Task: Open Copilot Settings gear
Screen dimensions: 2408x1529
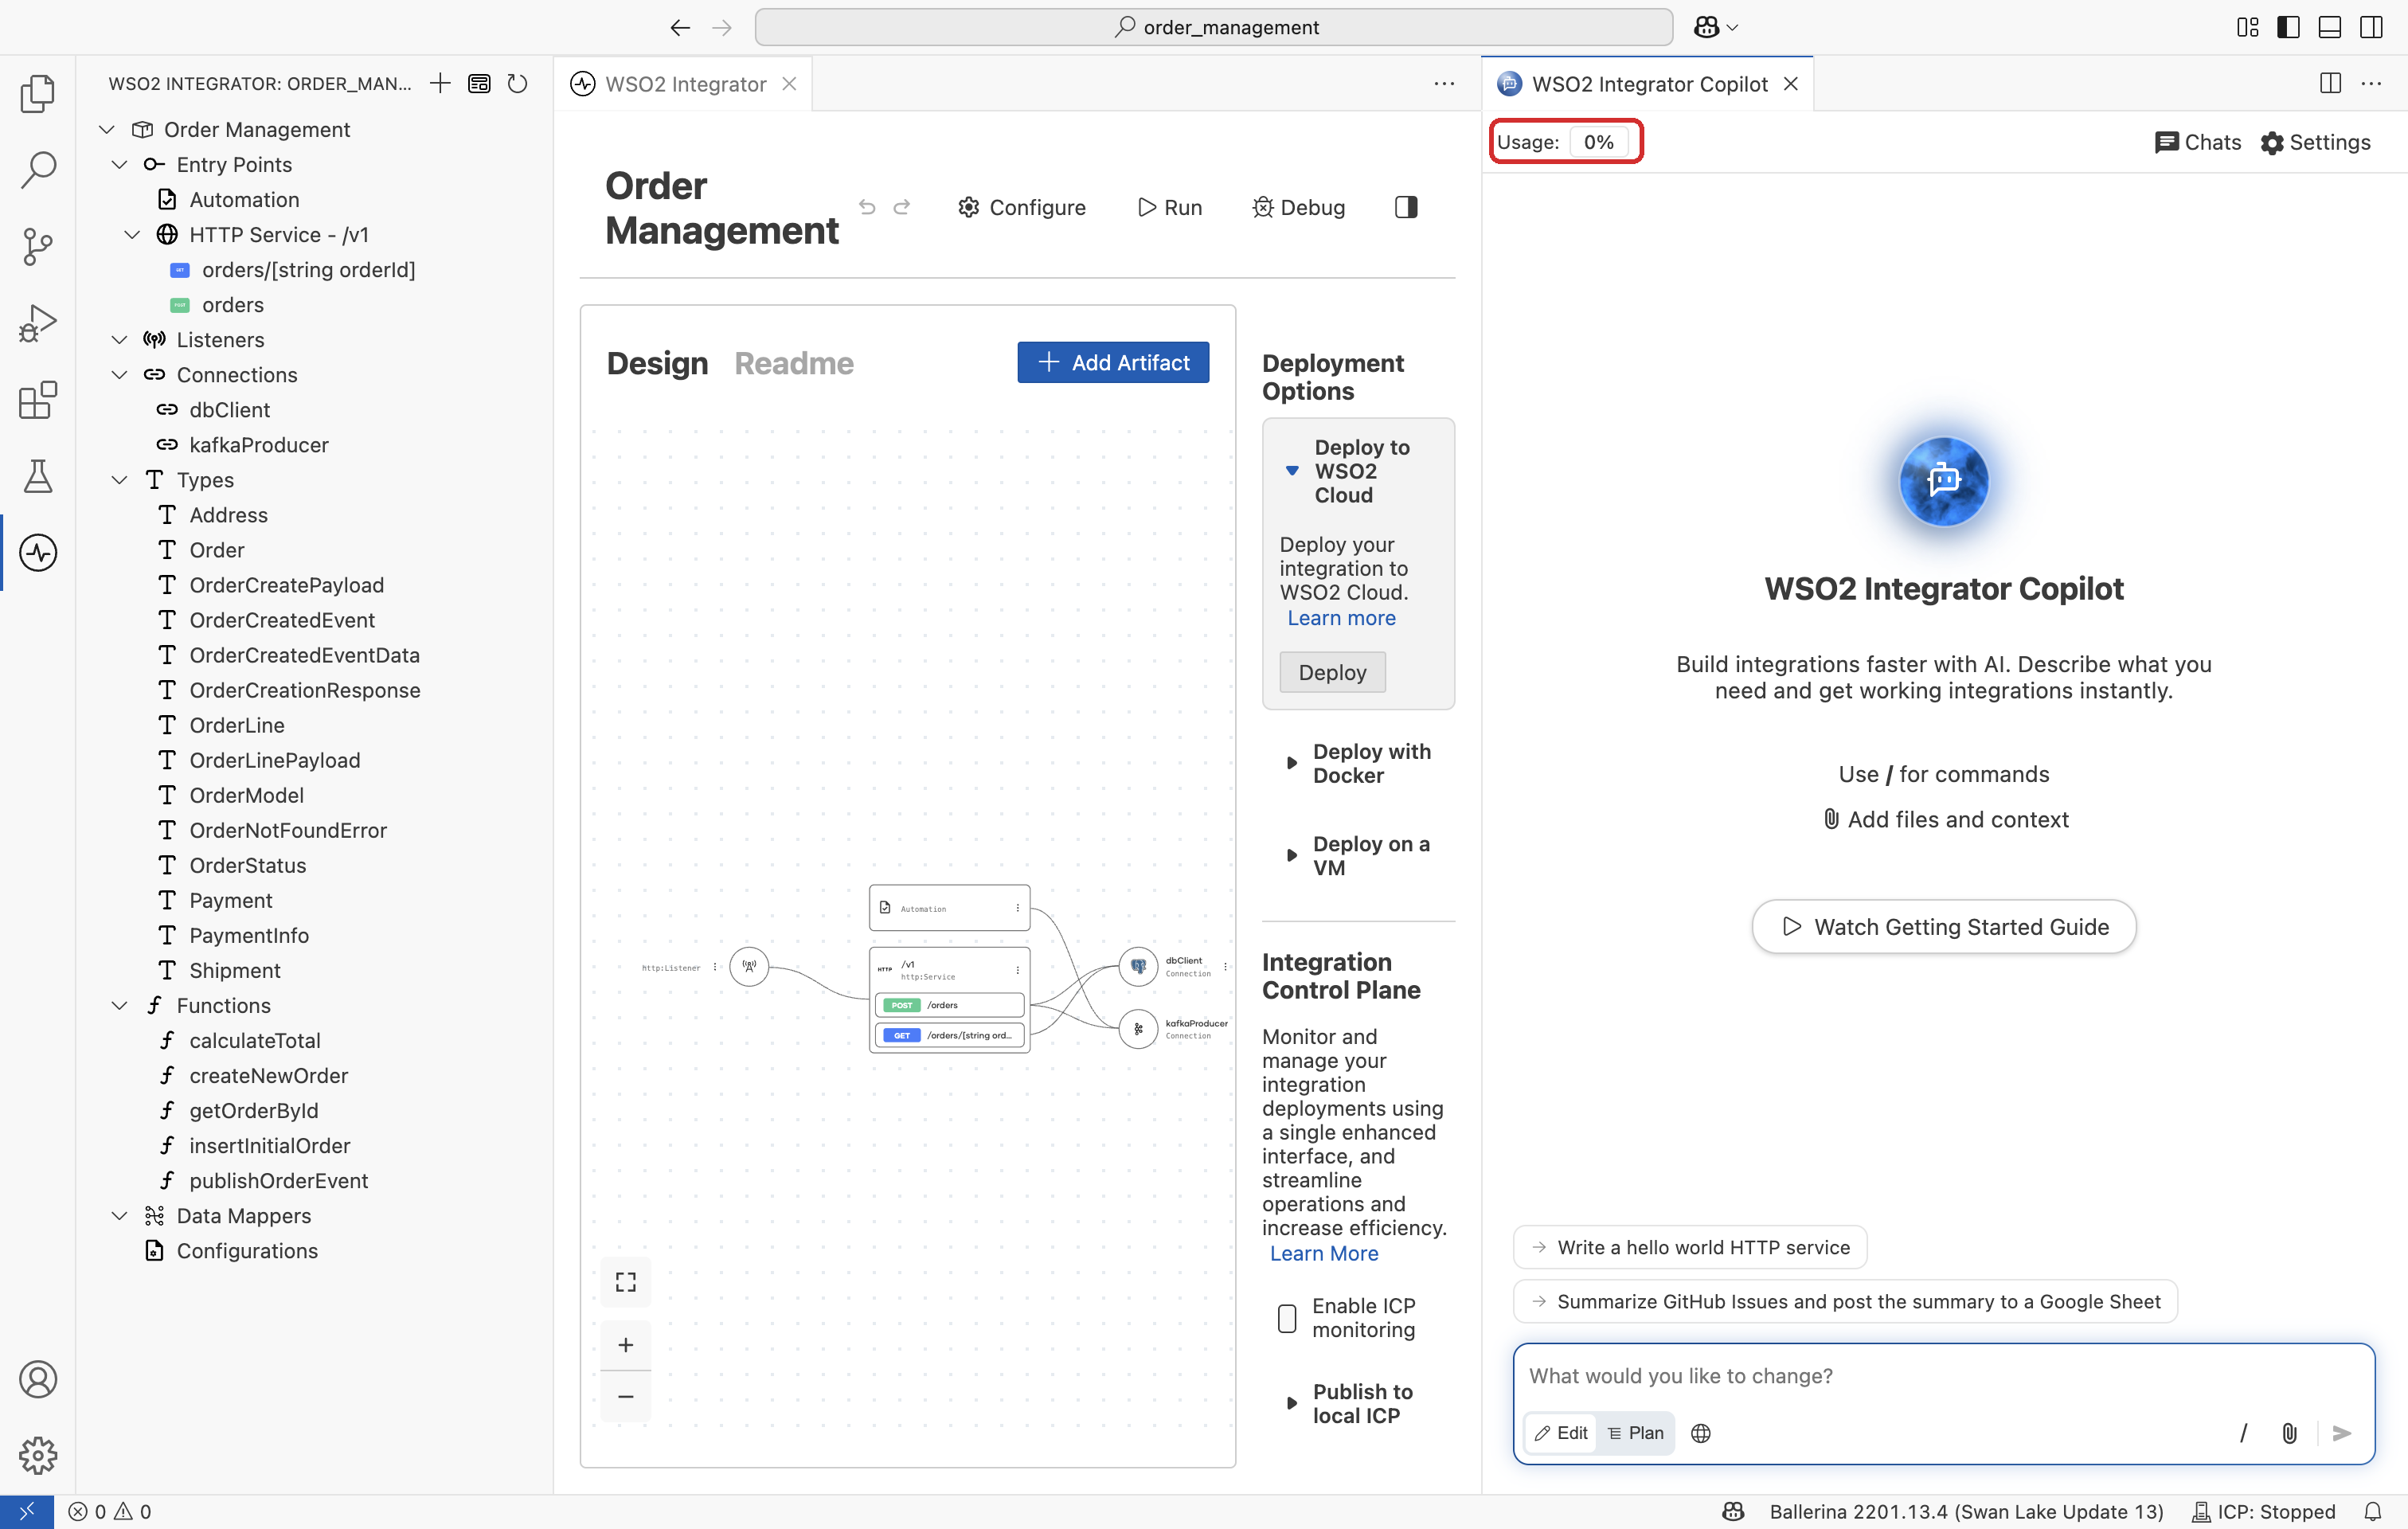Action: tap(2315, 142)
